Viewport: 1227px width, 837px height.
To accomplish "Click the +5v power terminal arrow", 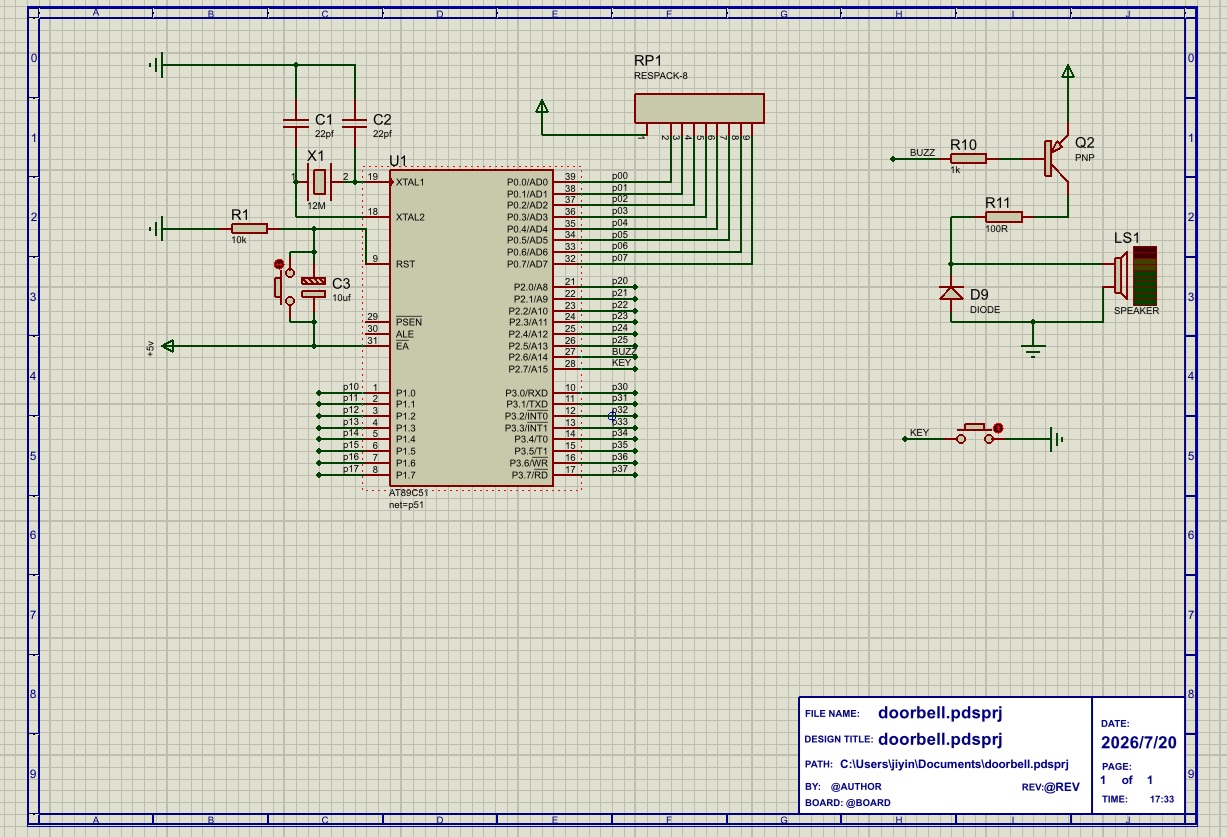I will tap(168, 346).
